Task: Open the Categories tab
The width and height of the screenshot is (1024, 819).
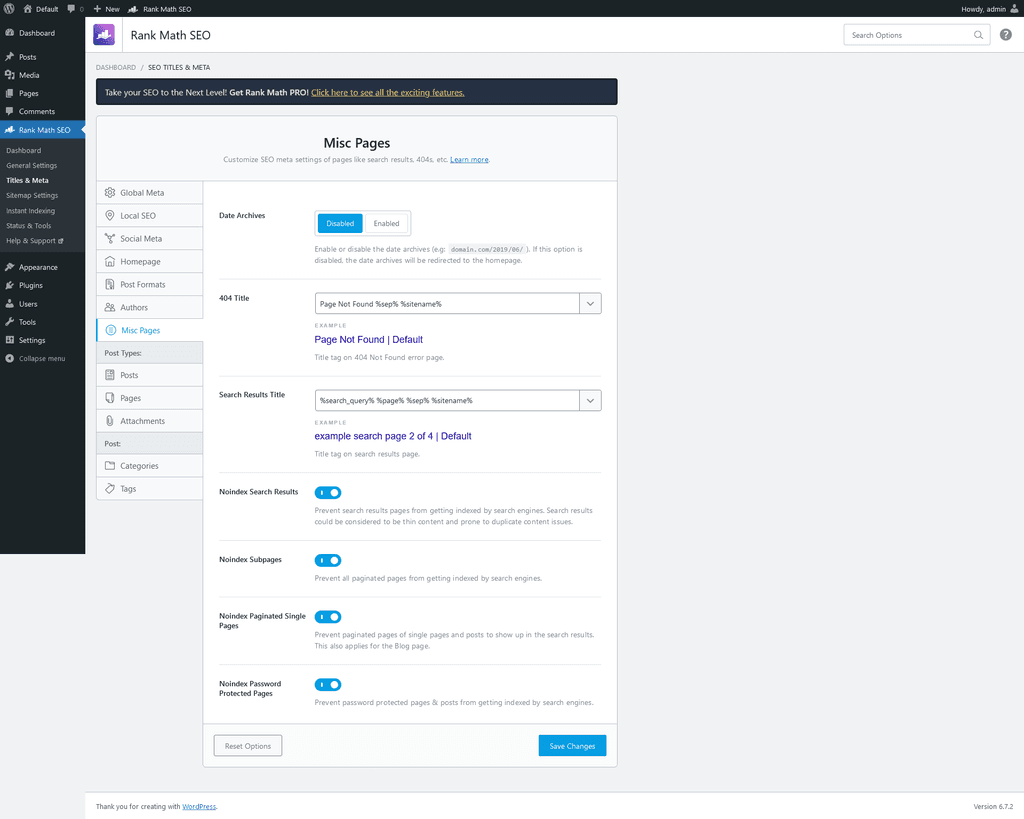Action: 150,466
